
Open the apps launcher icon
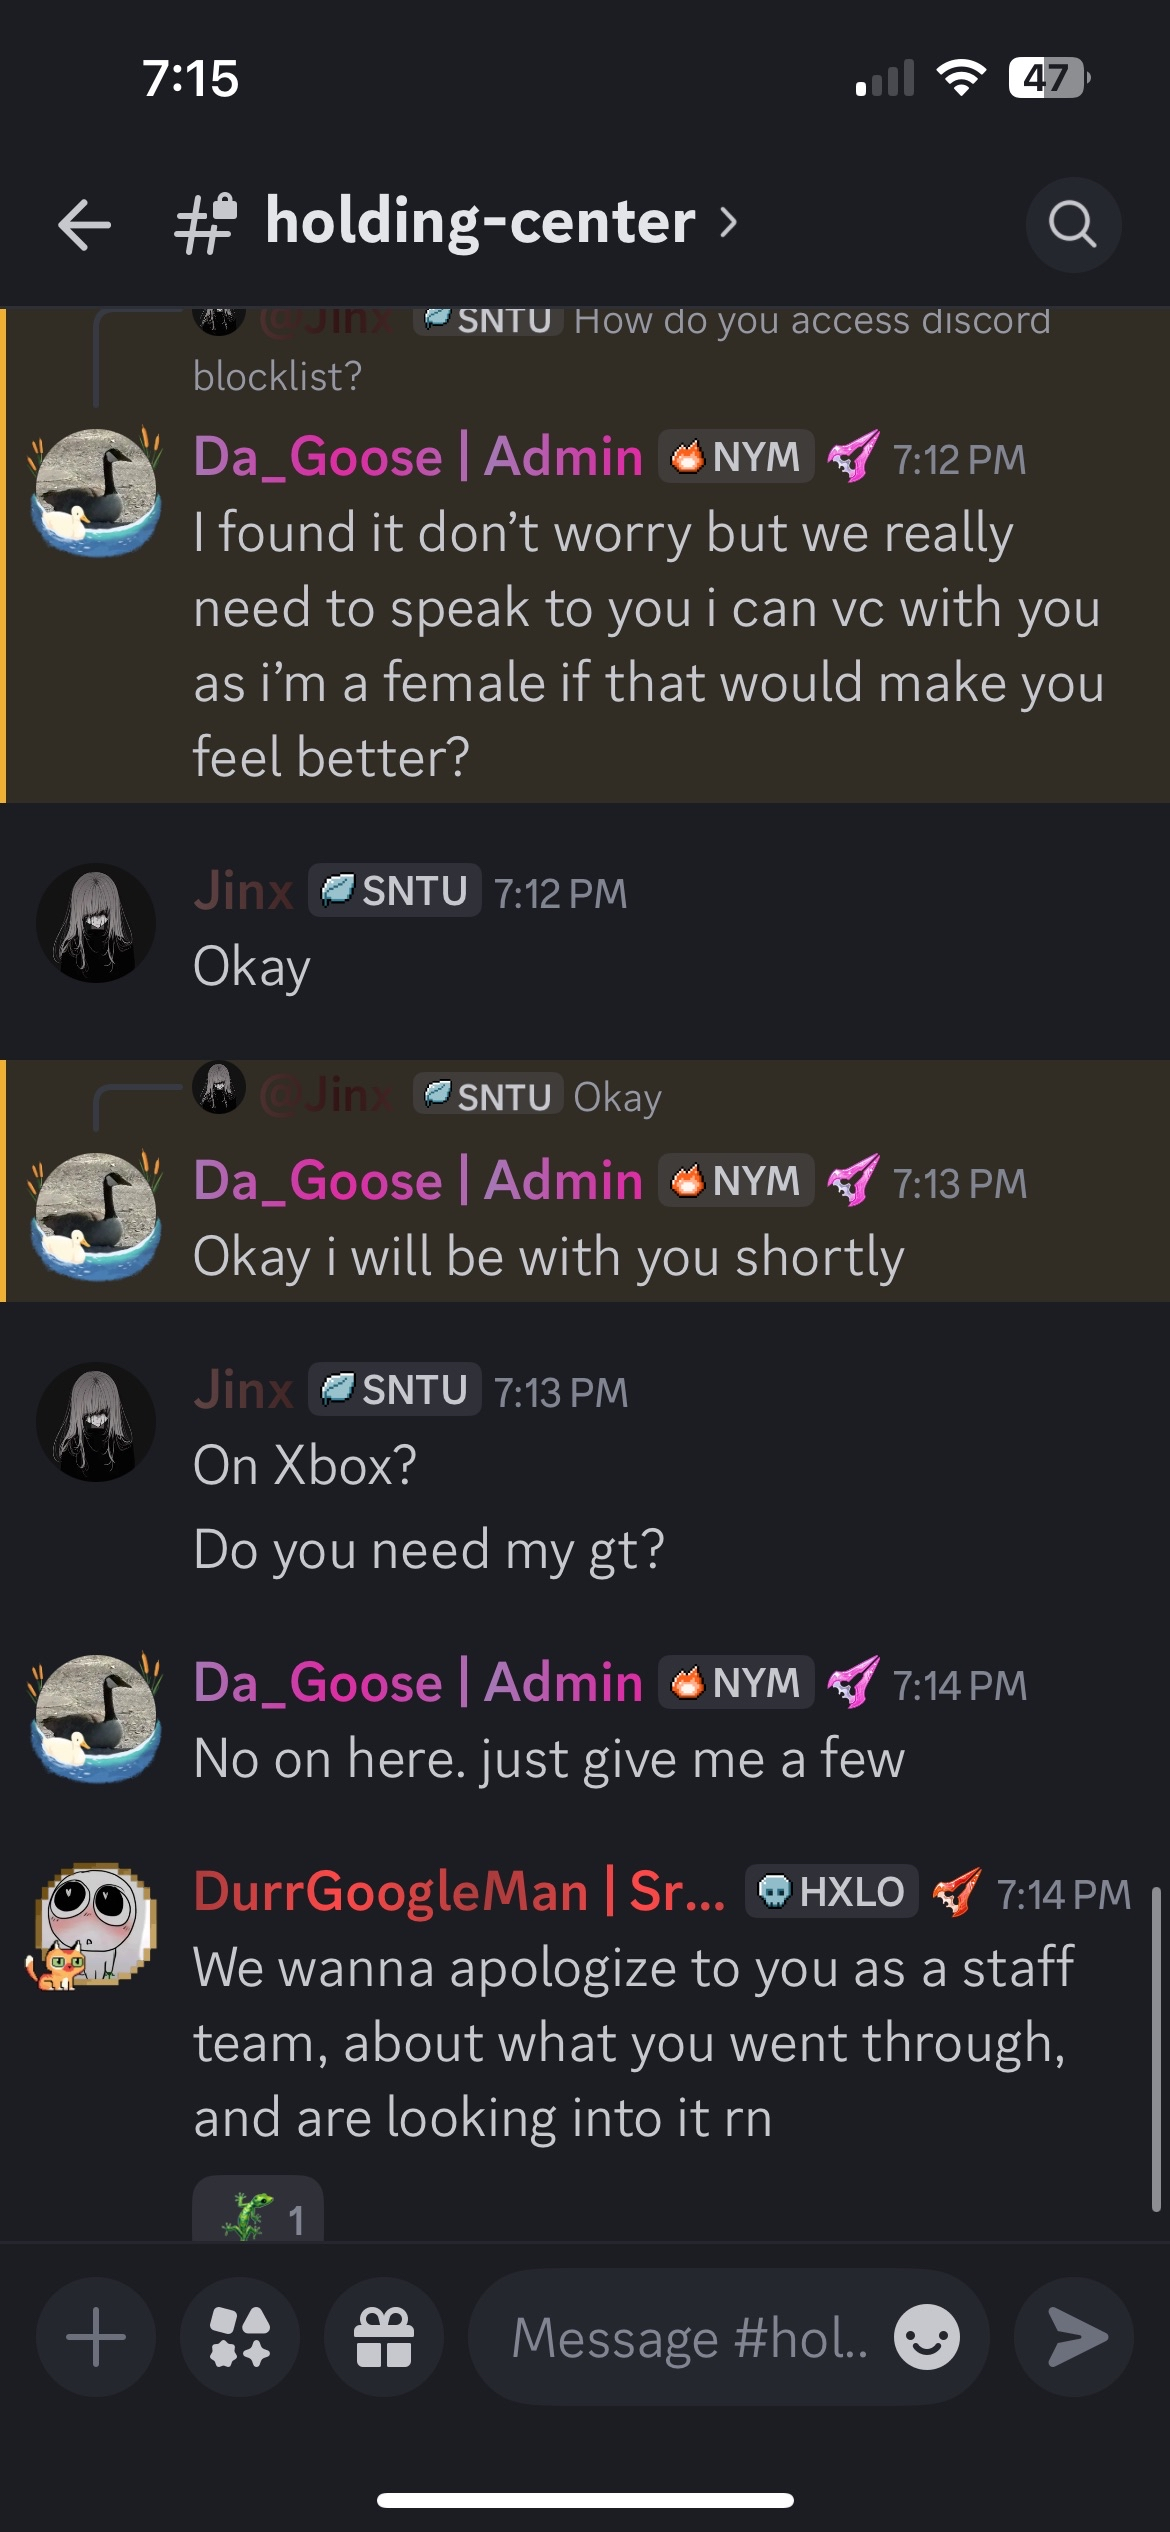point(240,2337)
